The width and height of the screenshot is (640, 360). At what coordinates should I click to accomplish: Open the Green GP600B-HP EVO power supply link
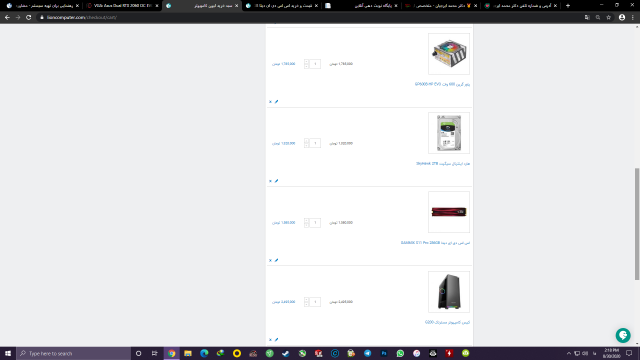point(442,84)
